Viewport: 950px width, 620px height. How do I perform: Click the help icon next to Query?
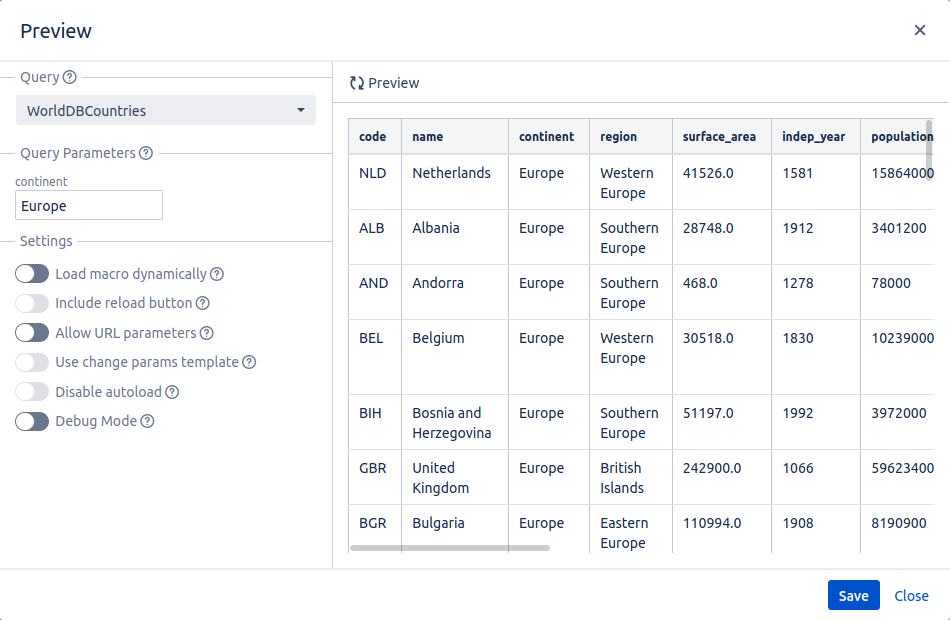coord(70,77)
